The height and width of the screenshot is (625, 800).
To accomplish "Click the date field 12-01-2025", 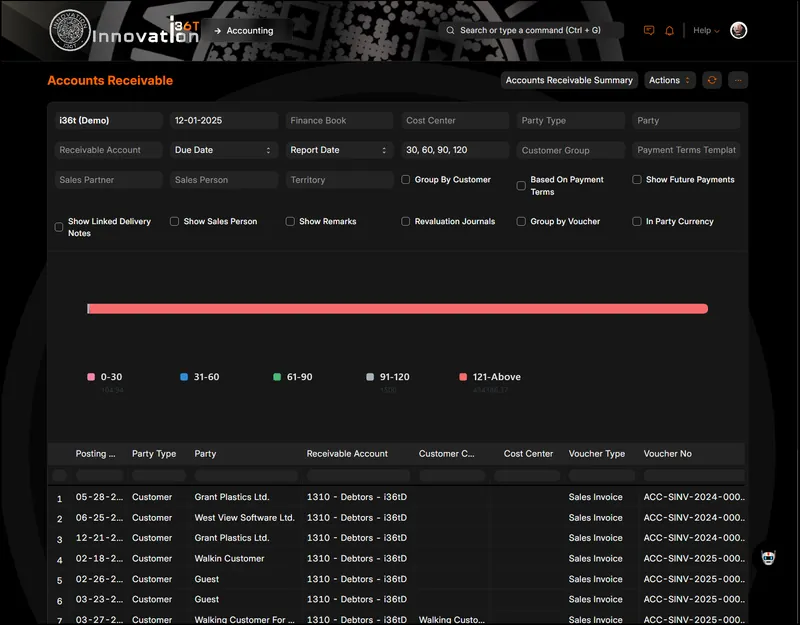I will 224,120.
